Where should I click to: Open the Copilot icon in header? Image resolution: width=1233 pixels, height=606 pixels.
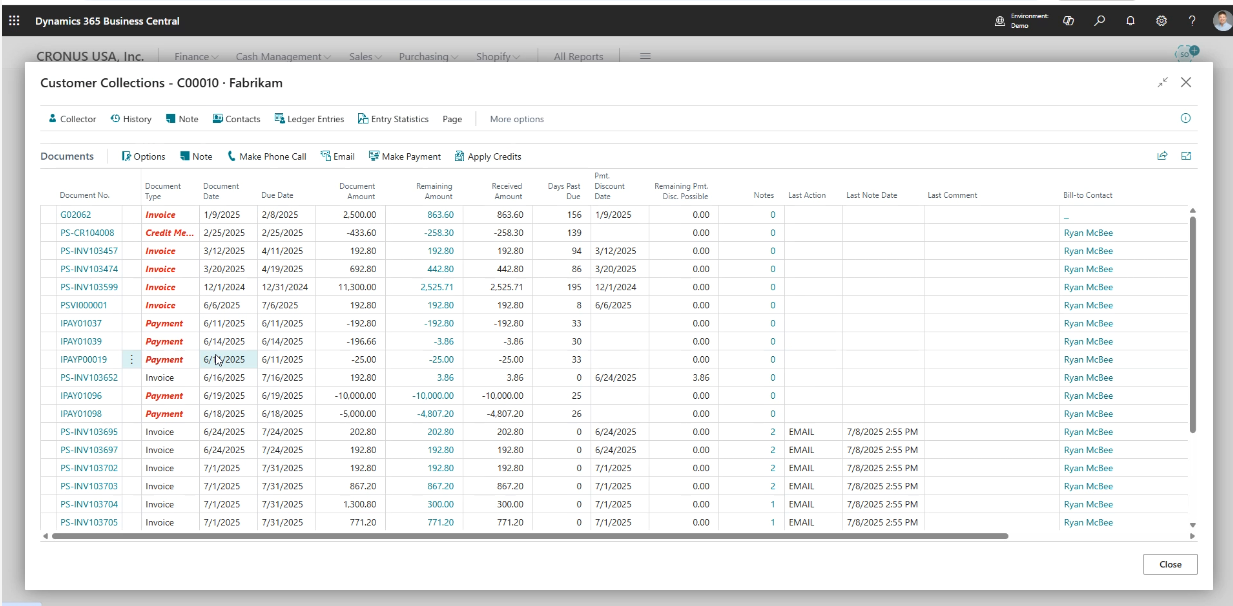click(x=1068, y=21)
